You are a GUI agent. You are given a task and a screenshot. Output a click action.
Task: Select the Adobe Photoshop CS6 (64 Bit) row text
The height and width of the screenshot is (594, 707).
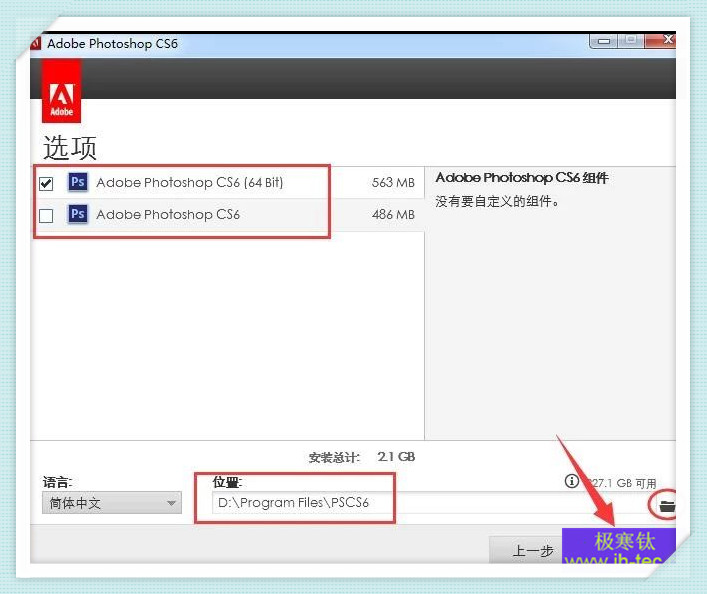pos(189,183)
